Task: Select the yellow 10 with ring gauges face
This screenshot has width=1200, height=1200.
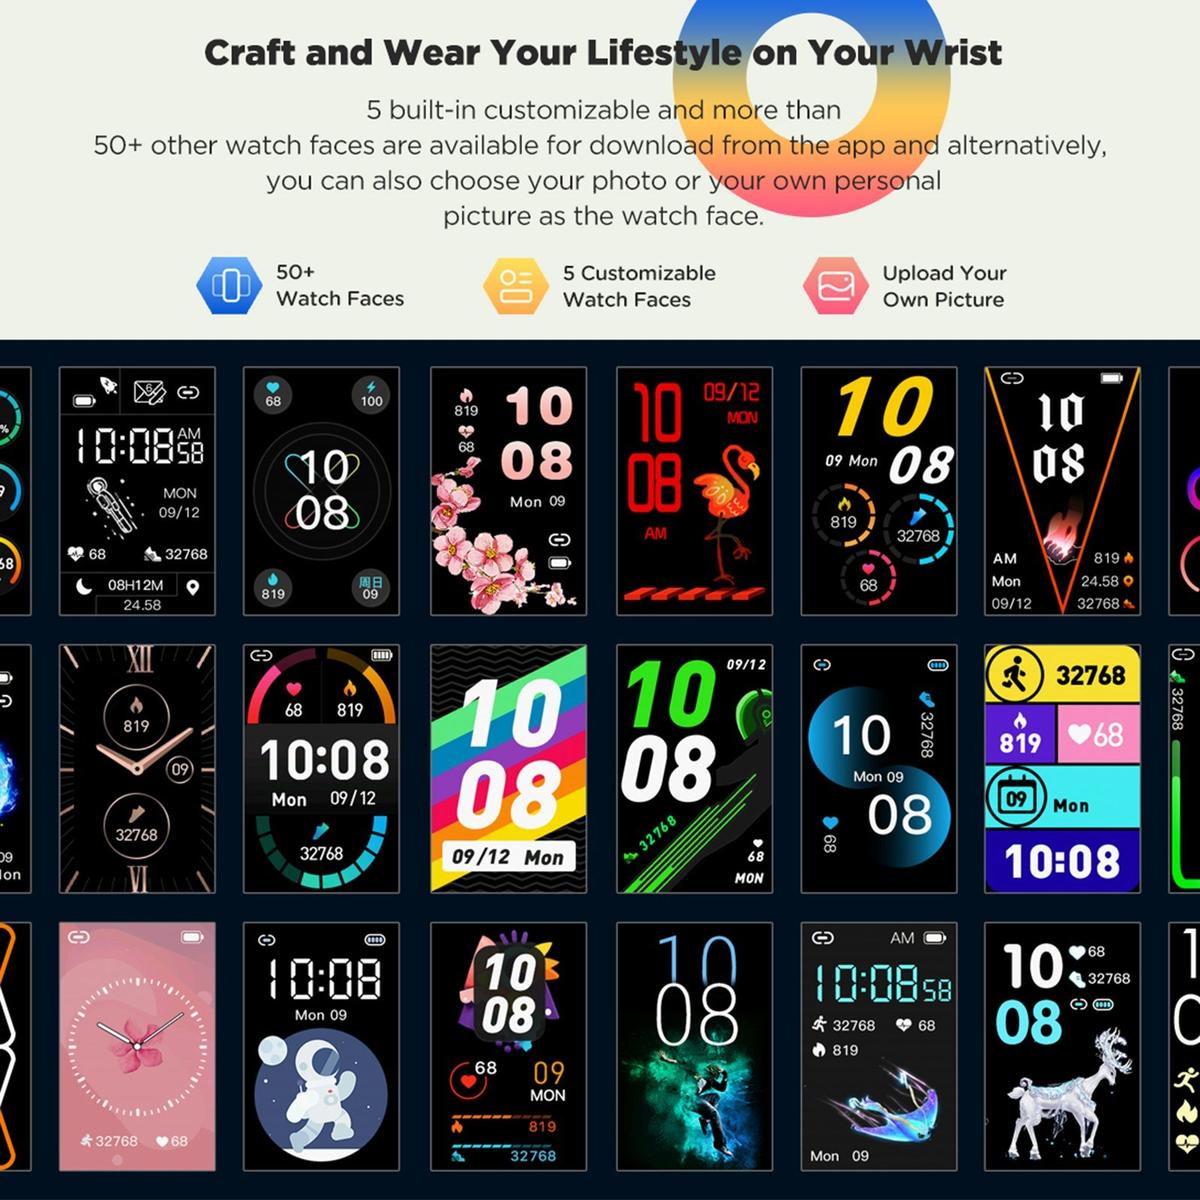Action: pyautogui.click(x=879, y=491)
